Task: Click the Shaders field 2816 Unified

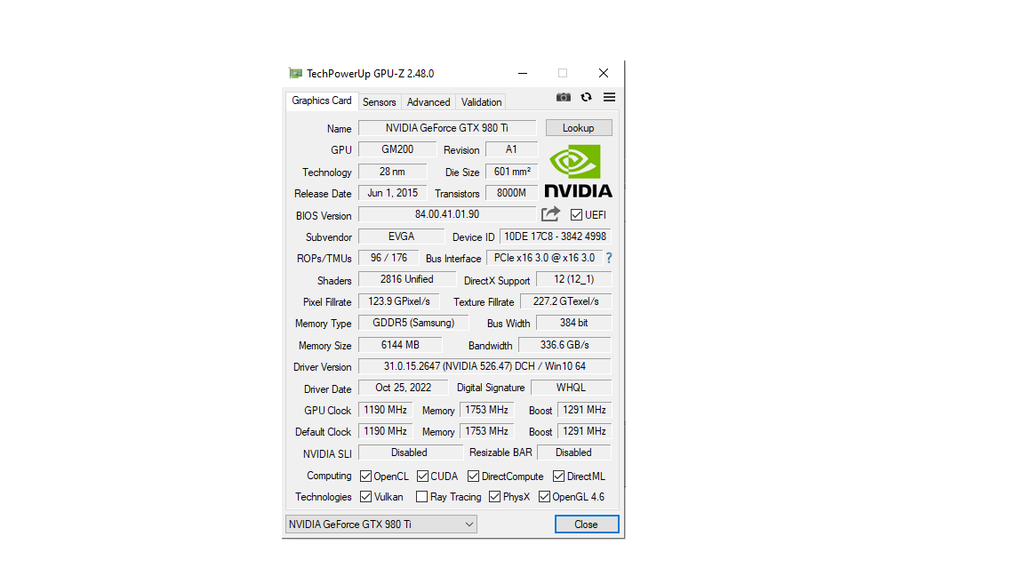Action: [x=407, y=280]
